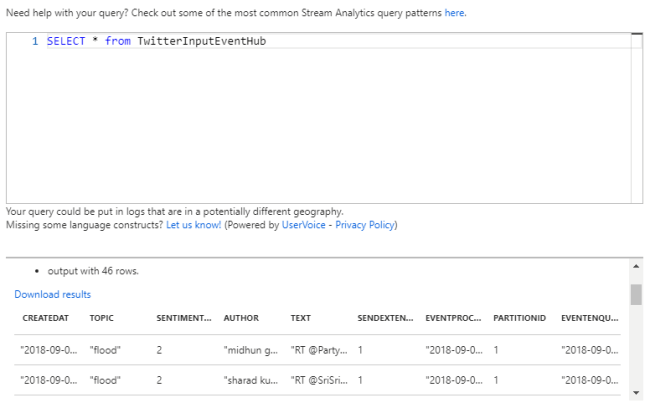
Task: Select the SENTIMENT column header
Action: click(x=184, y=318)
